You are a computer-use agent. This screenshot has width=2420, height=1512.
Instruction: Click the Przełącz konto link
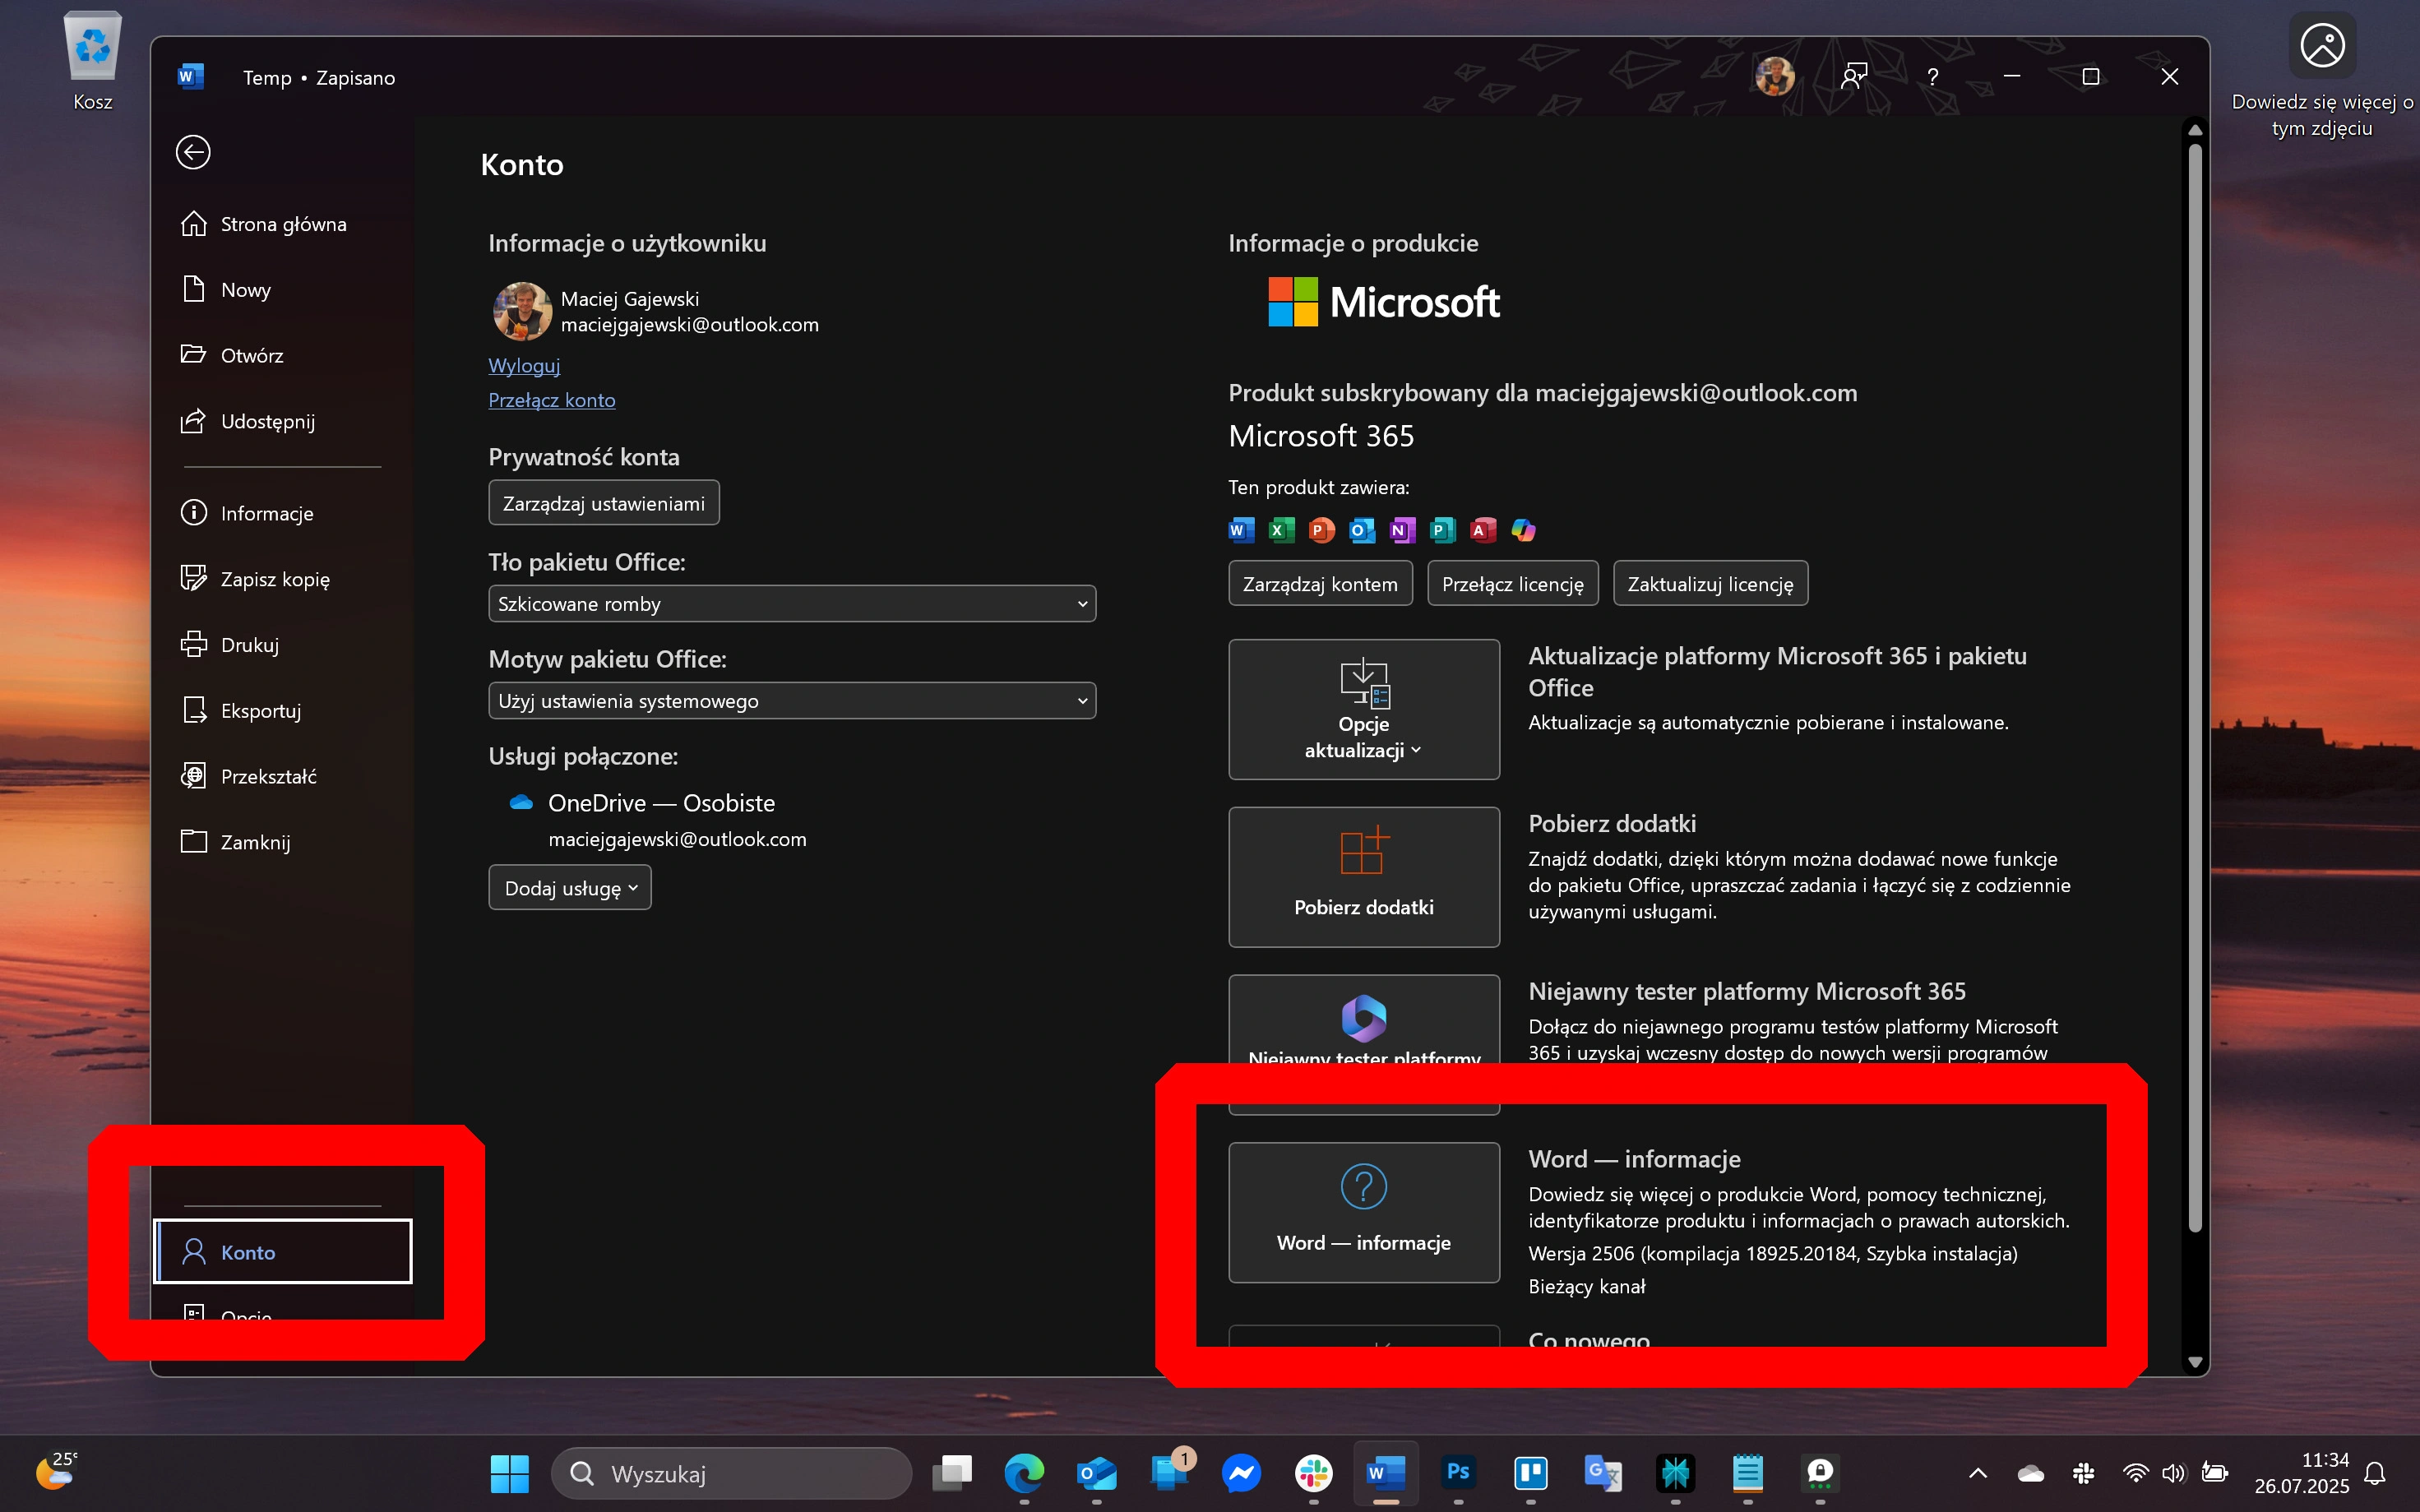coord(552,400)
